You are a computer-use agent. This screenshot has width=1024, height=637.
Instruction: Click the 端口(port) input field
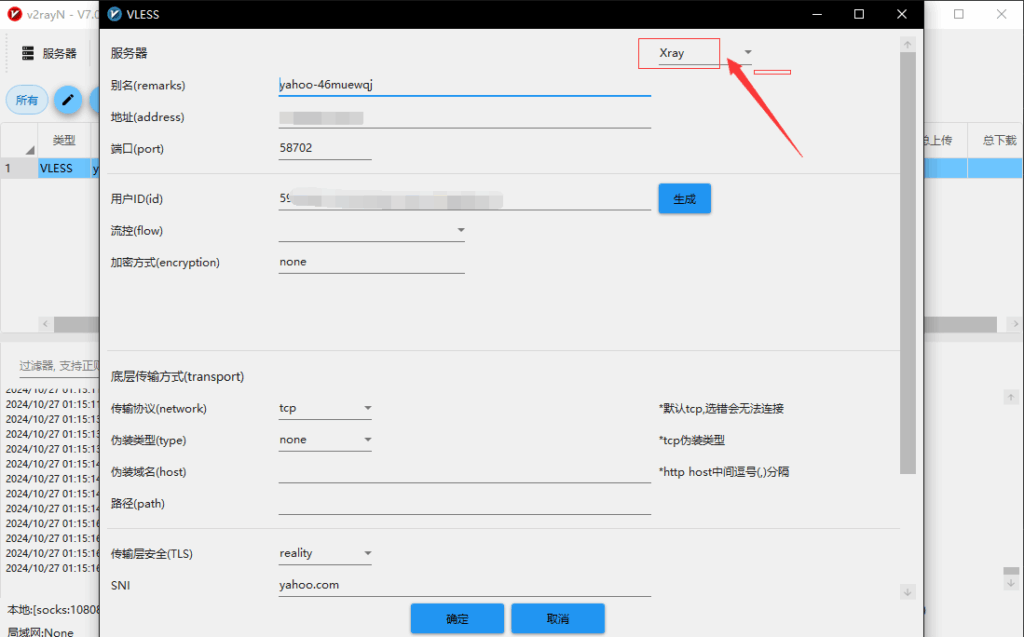point(325,149)
